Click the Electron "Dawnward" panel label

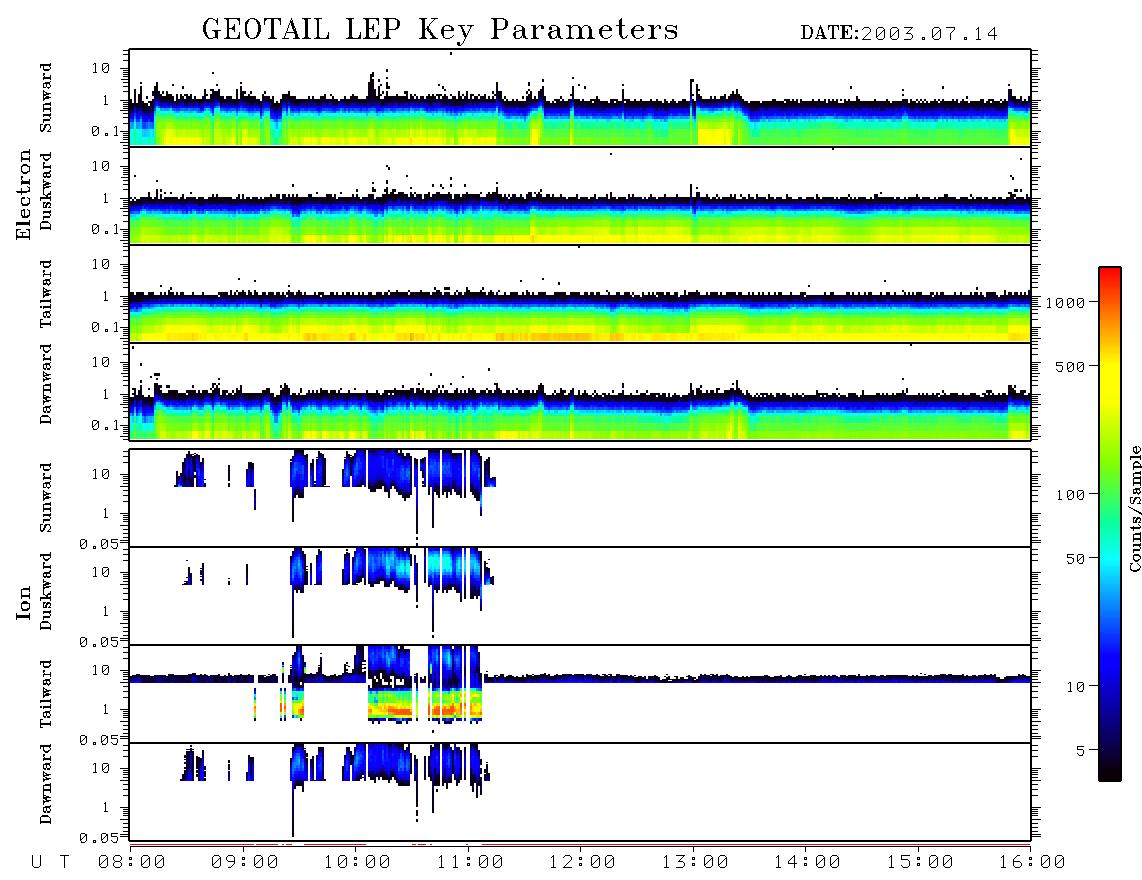point(45,384)
